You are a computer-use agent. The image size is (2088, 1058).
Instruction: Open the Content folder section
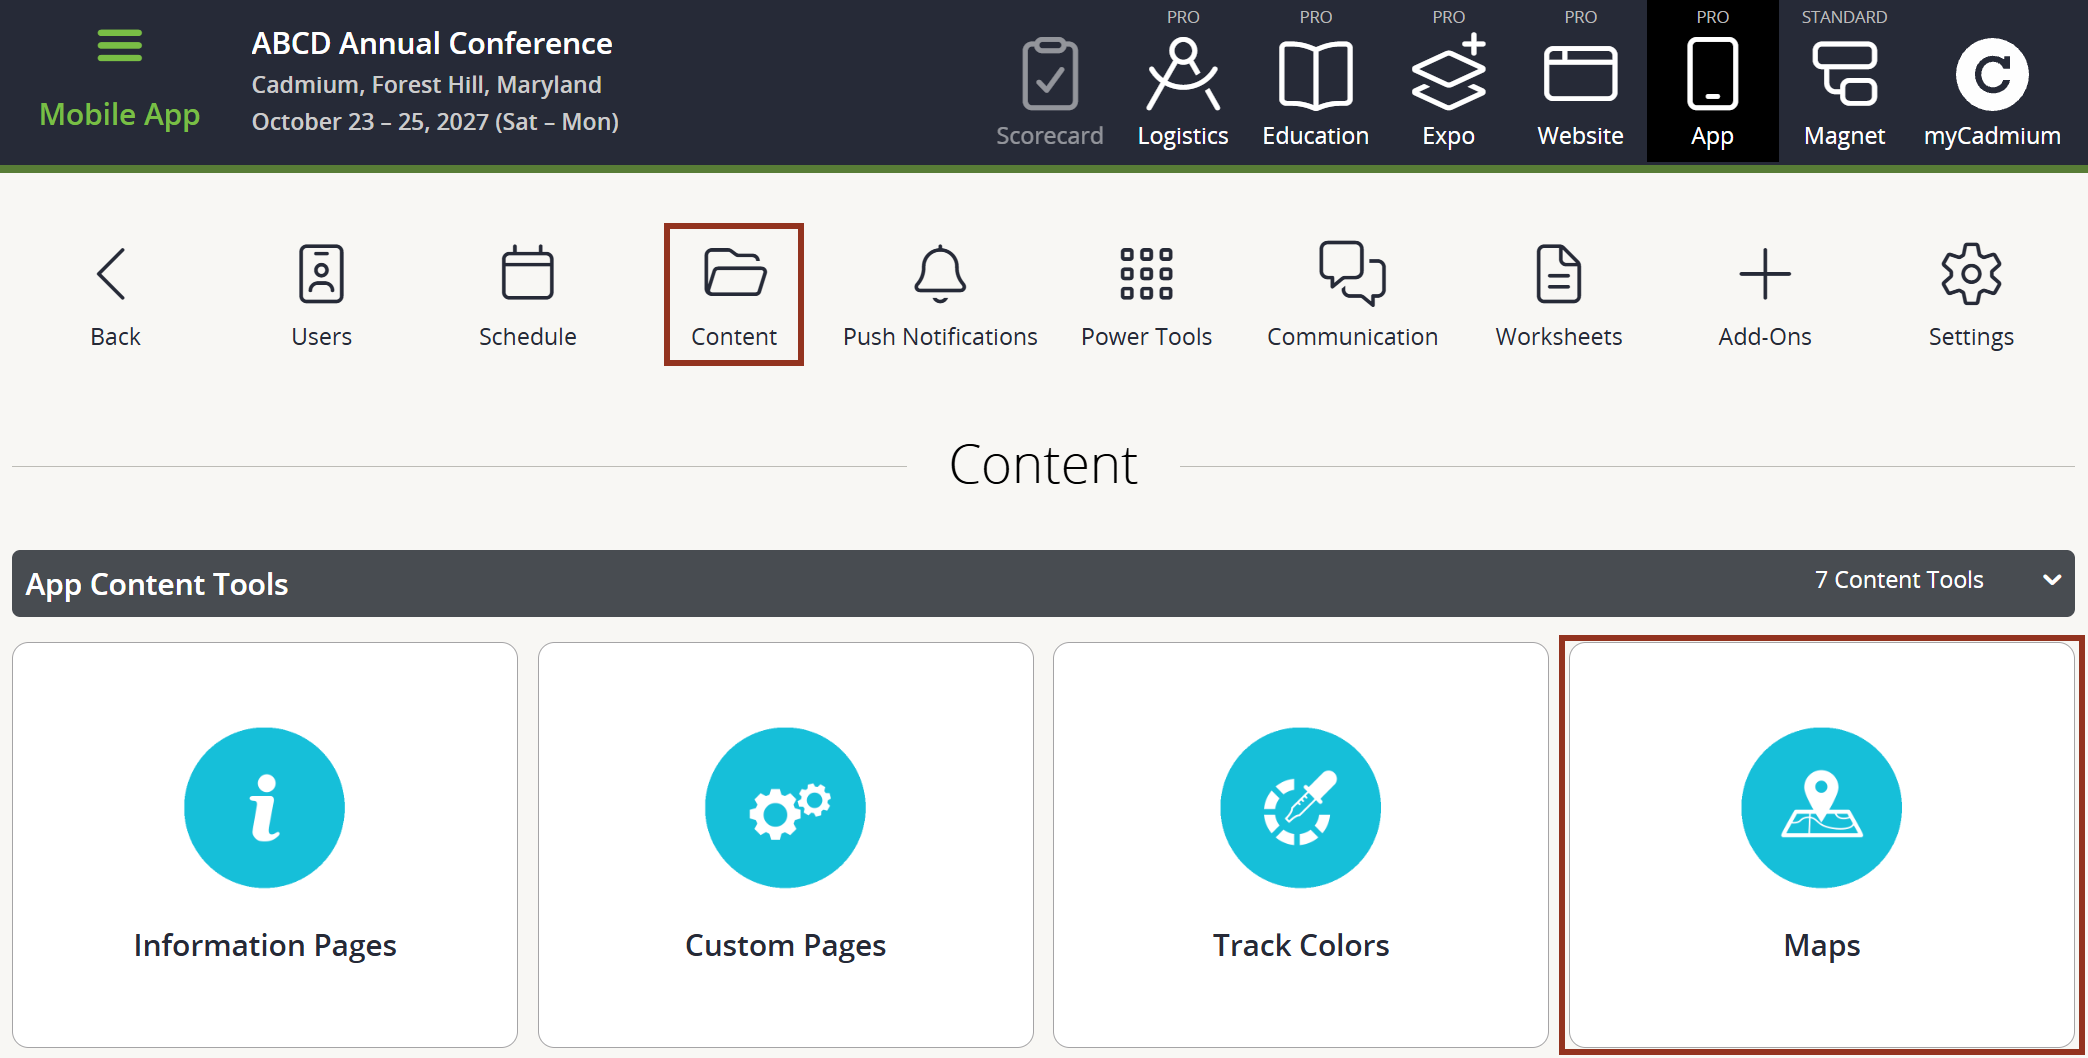pyautogui.click(x=734, y=294)
